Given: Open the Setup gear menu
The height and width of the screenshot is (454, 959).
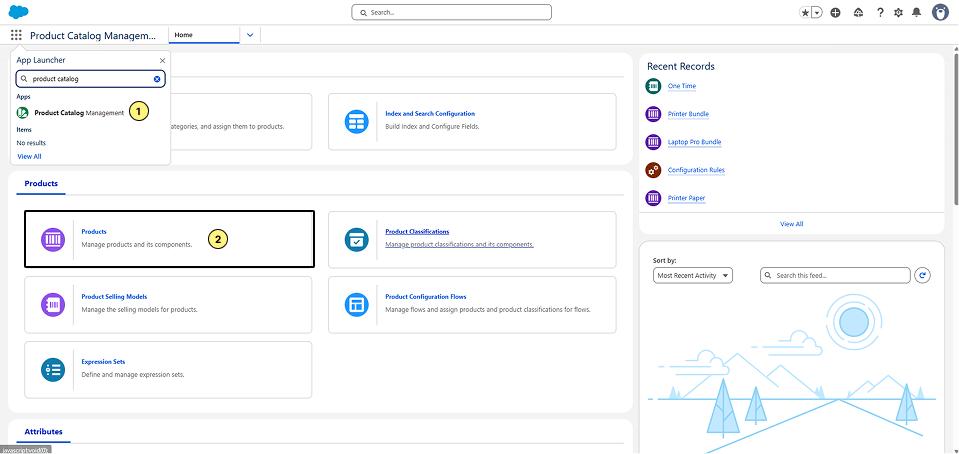Looking at the screenshot, I should (898, 12).
